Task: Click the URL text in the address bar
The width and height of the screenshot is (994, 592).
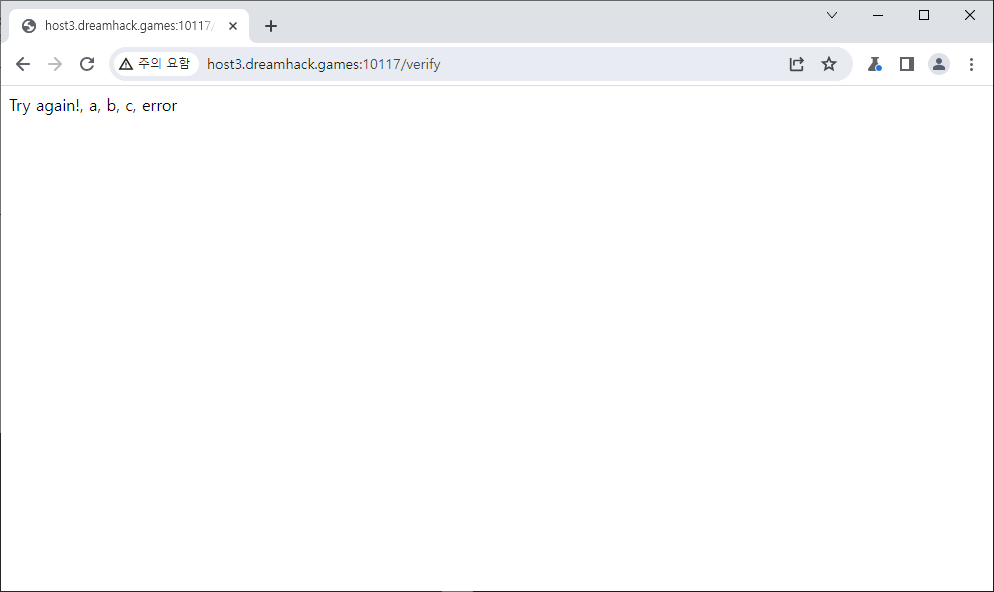Action: 323,64
